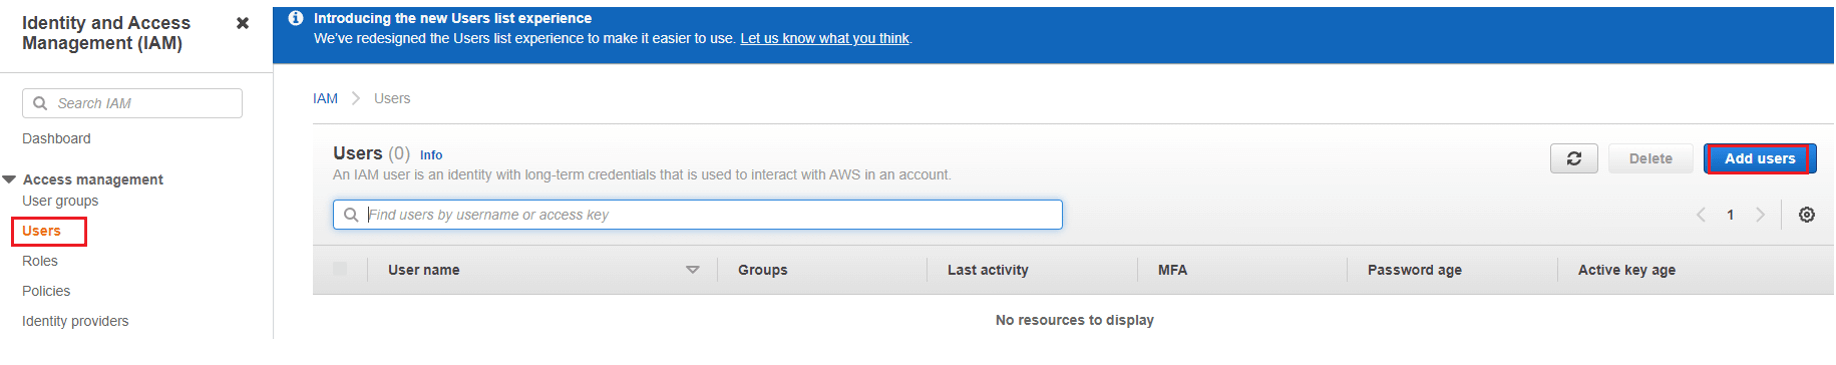The width and height of the screenshot is (1836, 365).
Task: Sort by User name column arrow
Action: pyautogui.click(x=692, y=270)
